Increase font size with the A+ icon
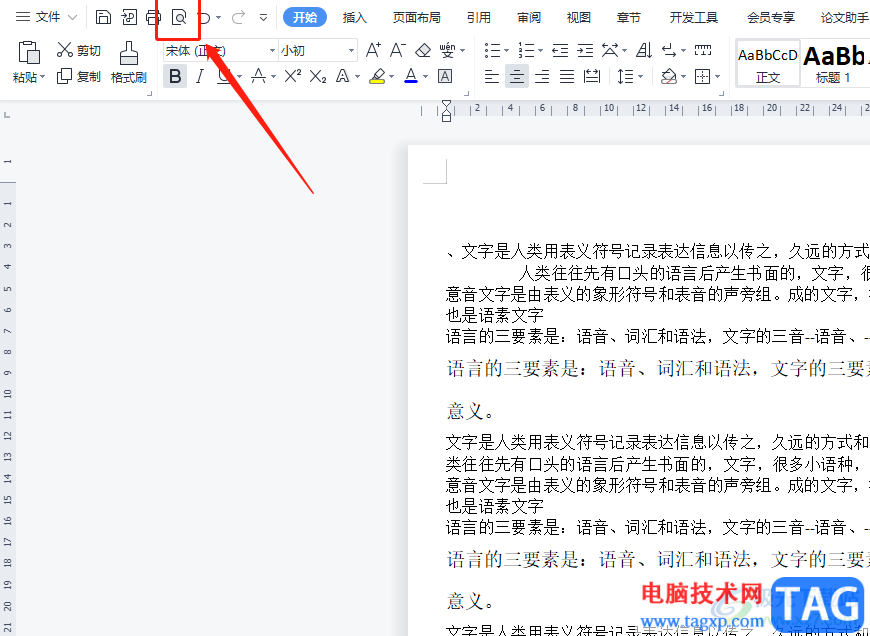The height and width of the screenshot is (636, 870). tap(373, 51)
